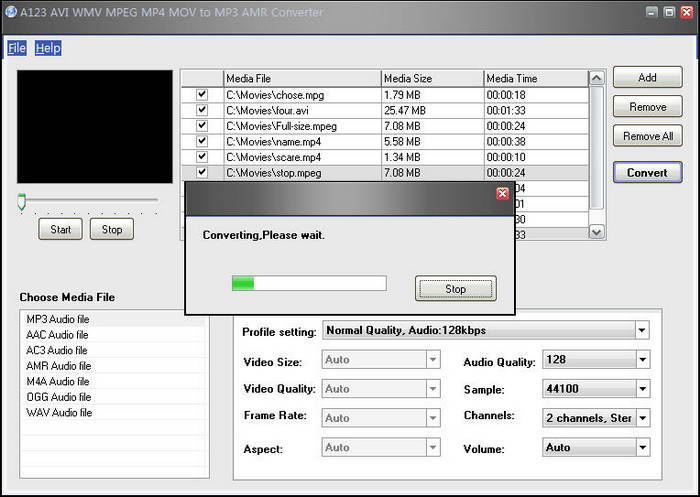Click the Remove button
Viewport: 700px width, 497px height.
647,107
